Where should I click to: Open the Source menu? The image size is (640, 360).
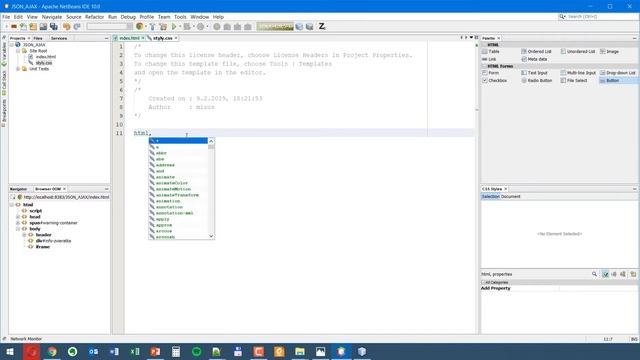tap(73, 17)
